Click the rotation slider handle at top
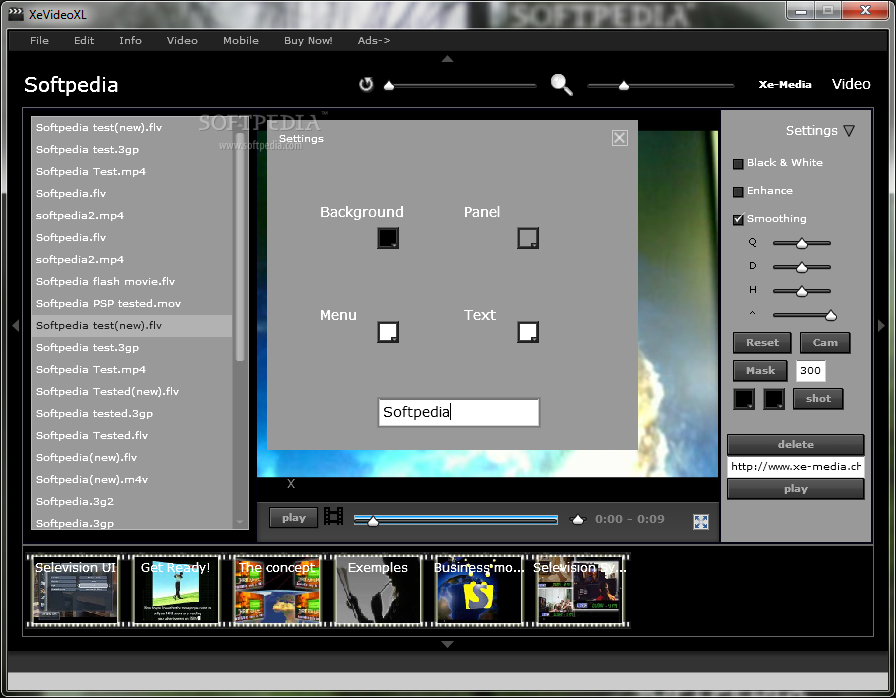The height and width of the screenshot is (698, 896). (389, 86)
